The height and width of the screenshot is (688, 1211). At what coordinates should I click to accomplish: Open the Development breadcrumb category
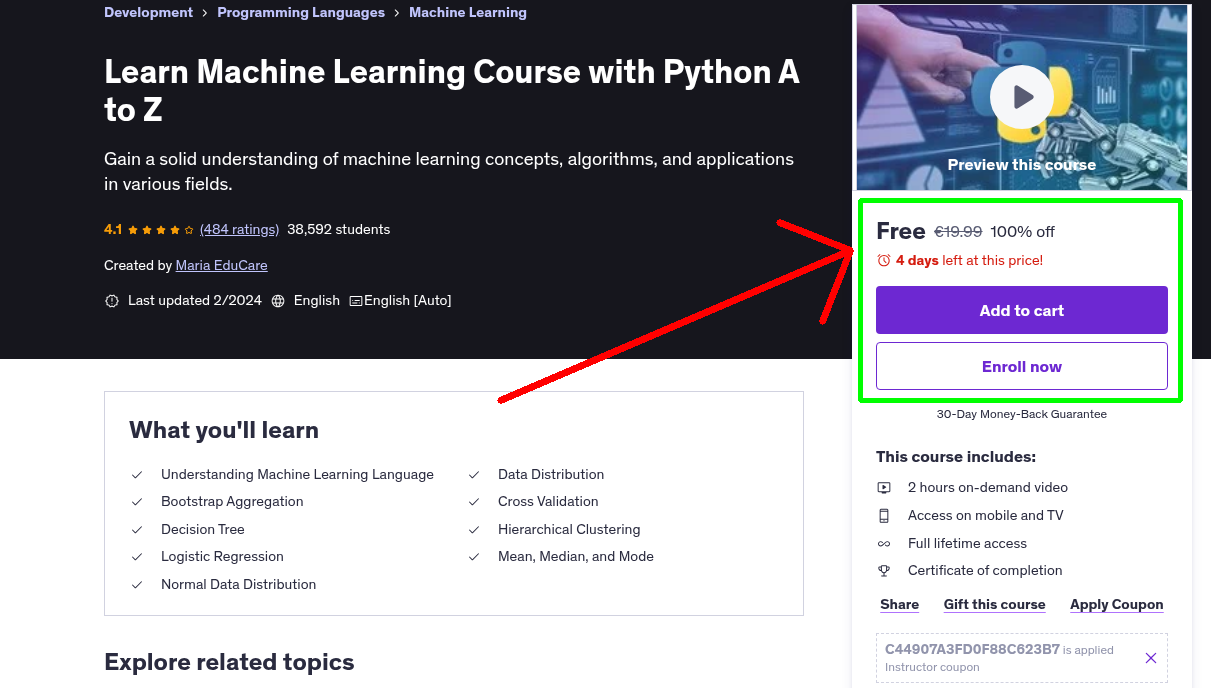pyautogui.click(x=148, y=13)
